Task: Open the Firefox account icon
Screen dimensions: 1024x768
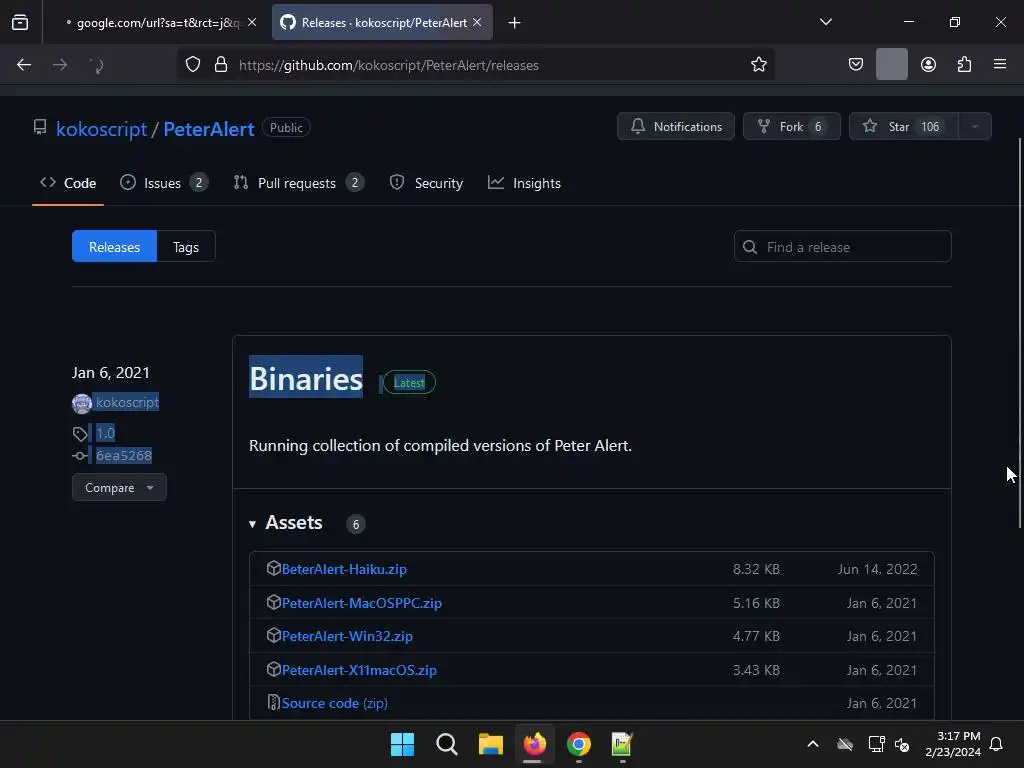Action: [x=928, y=64]
